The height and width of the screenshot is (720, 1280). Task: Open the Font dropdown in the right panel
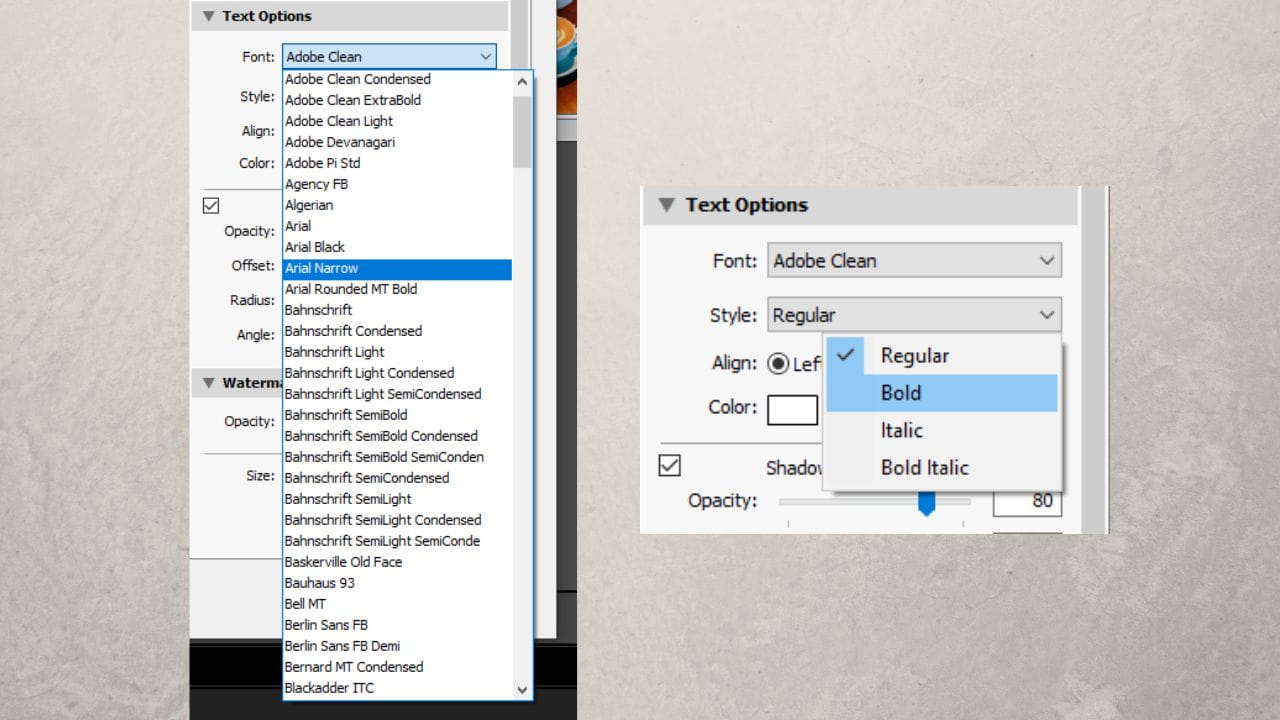[914, 261]
